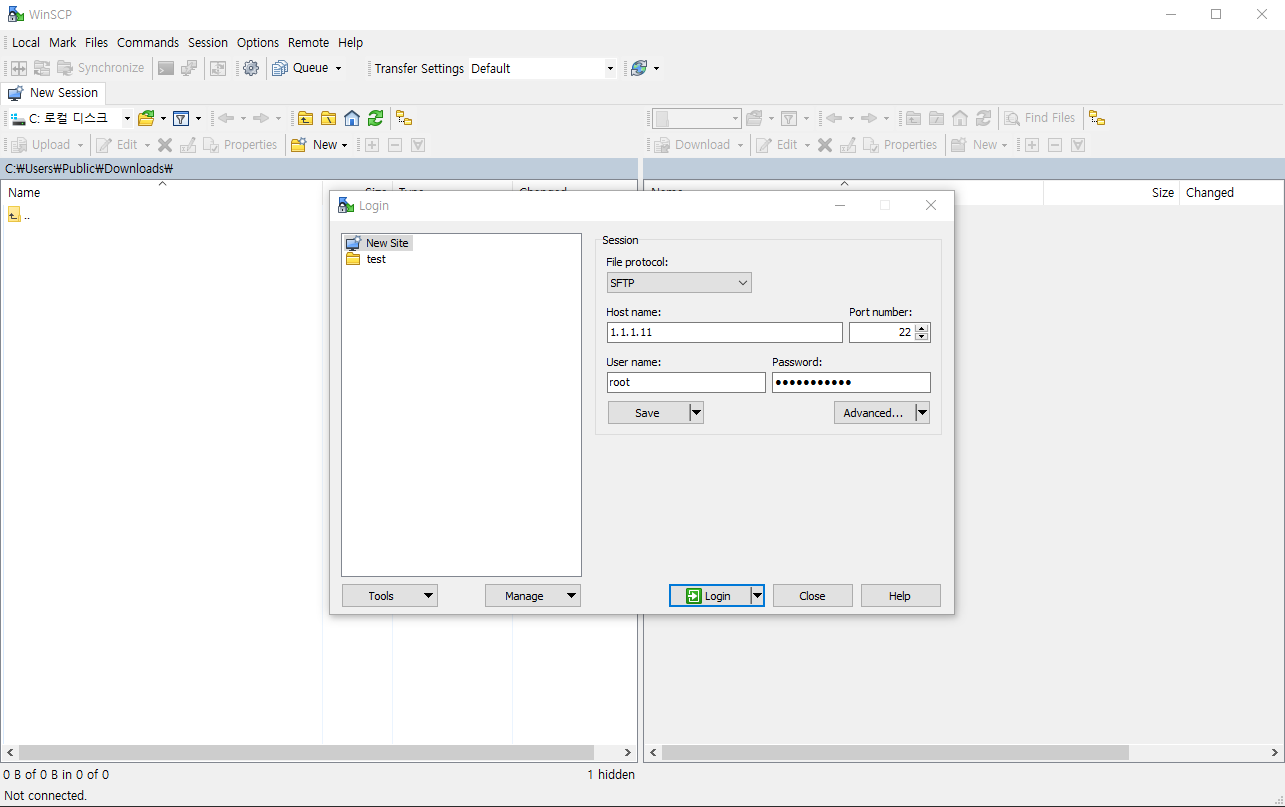Click the Host name field
The height and width of the screenshot is (807, 1285).
pos(725,332)
